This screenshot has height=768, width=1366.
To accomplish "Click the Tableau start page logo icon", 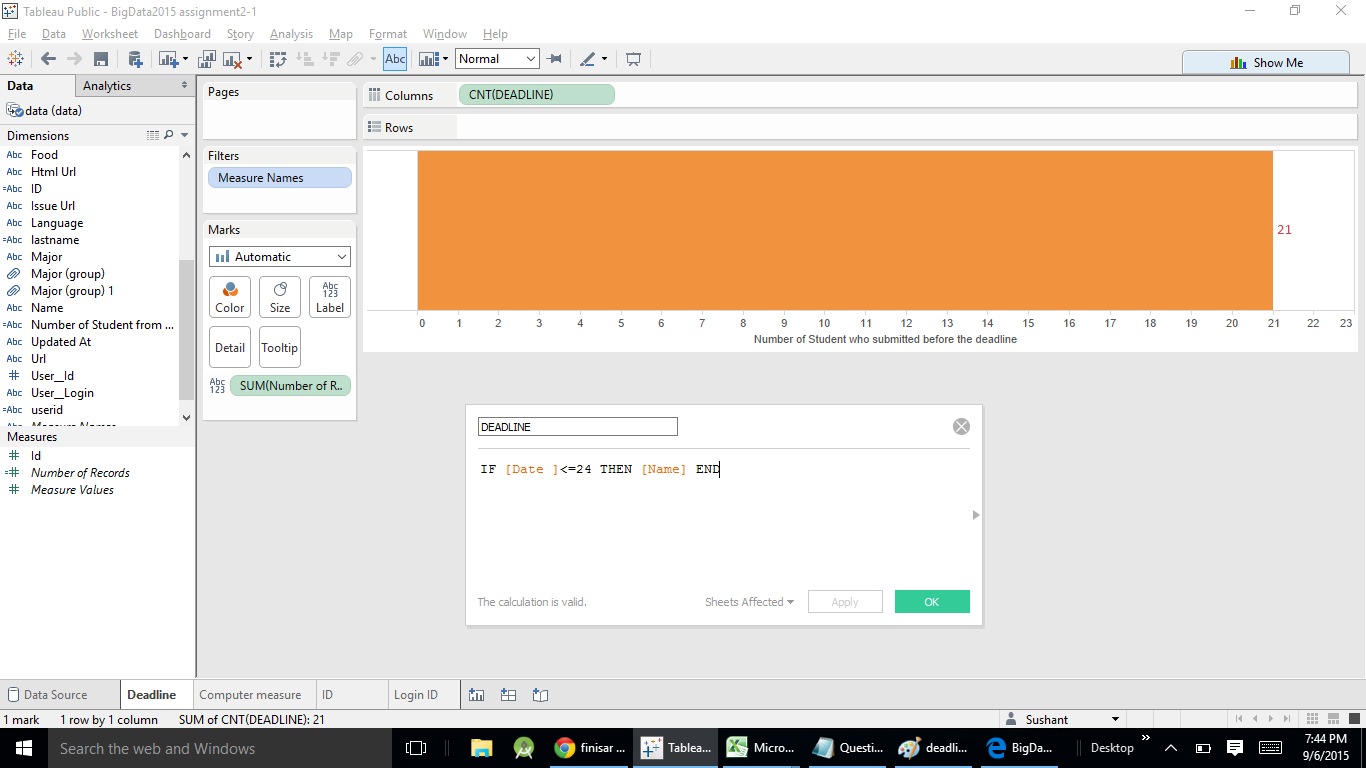I will click(x=15, y=59).
